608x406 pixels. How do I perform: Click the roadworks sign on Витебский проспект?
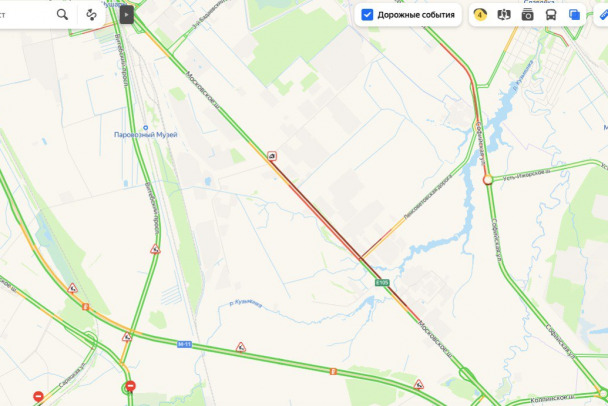(155, 249)
